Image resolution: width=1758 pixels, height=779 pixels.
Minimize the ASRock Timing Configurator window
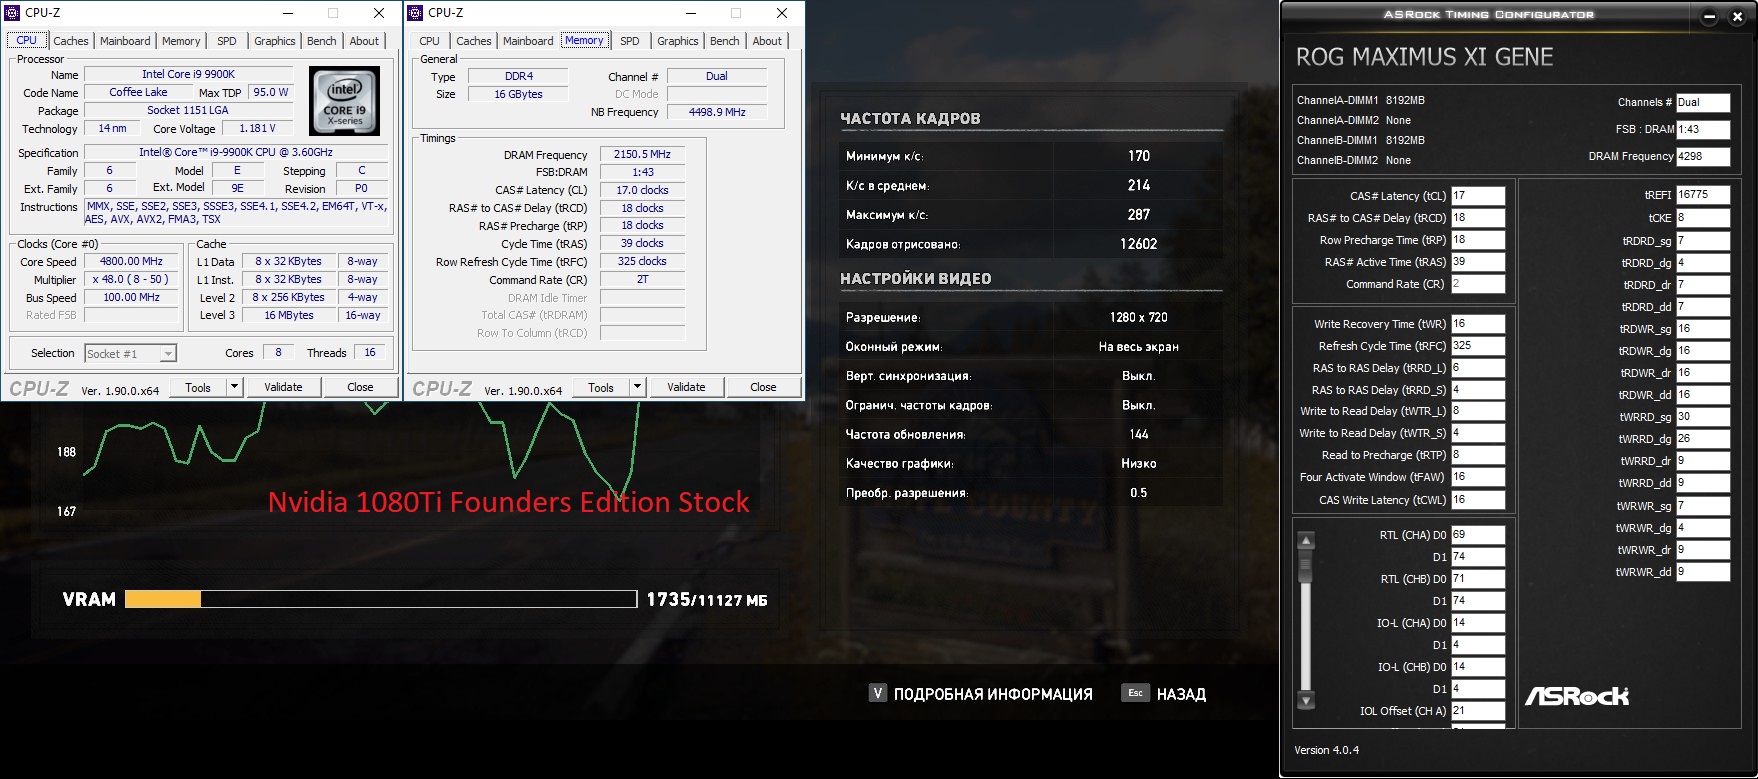[x=1709, y=16]
